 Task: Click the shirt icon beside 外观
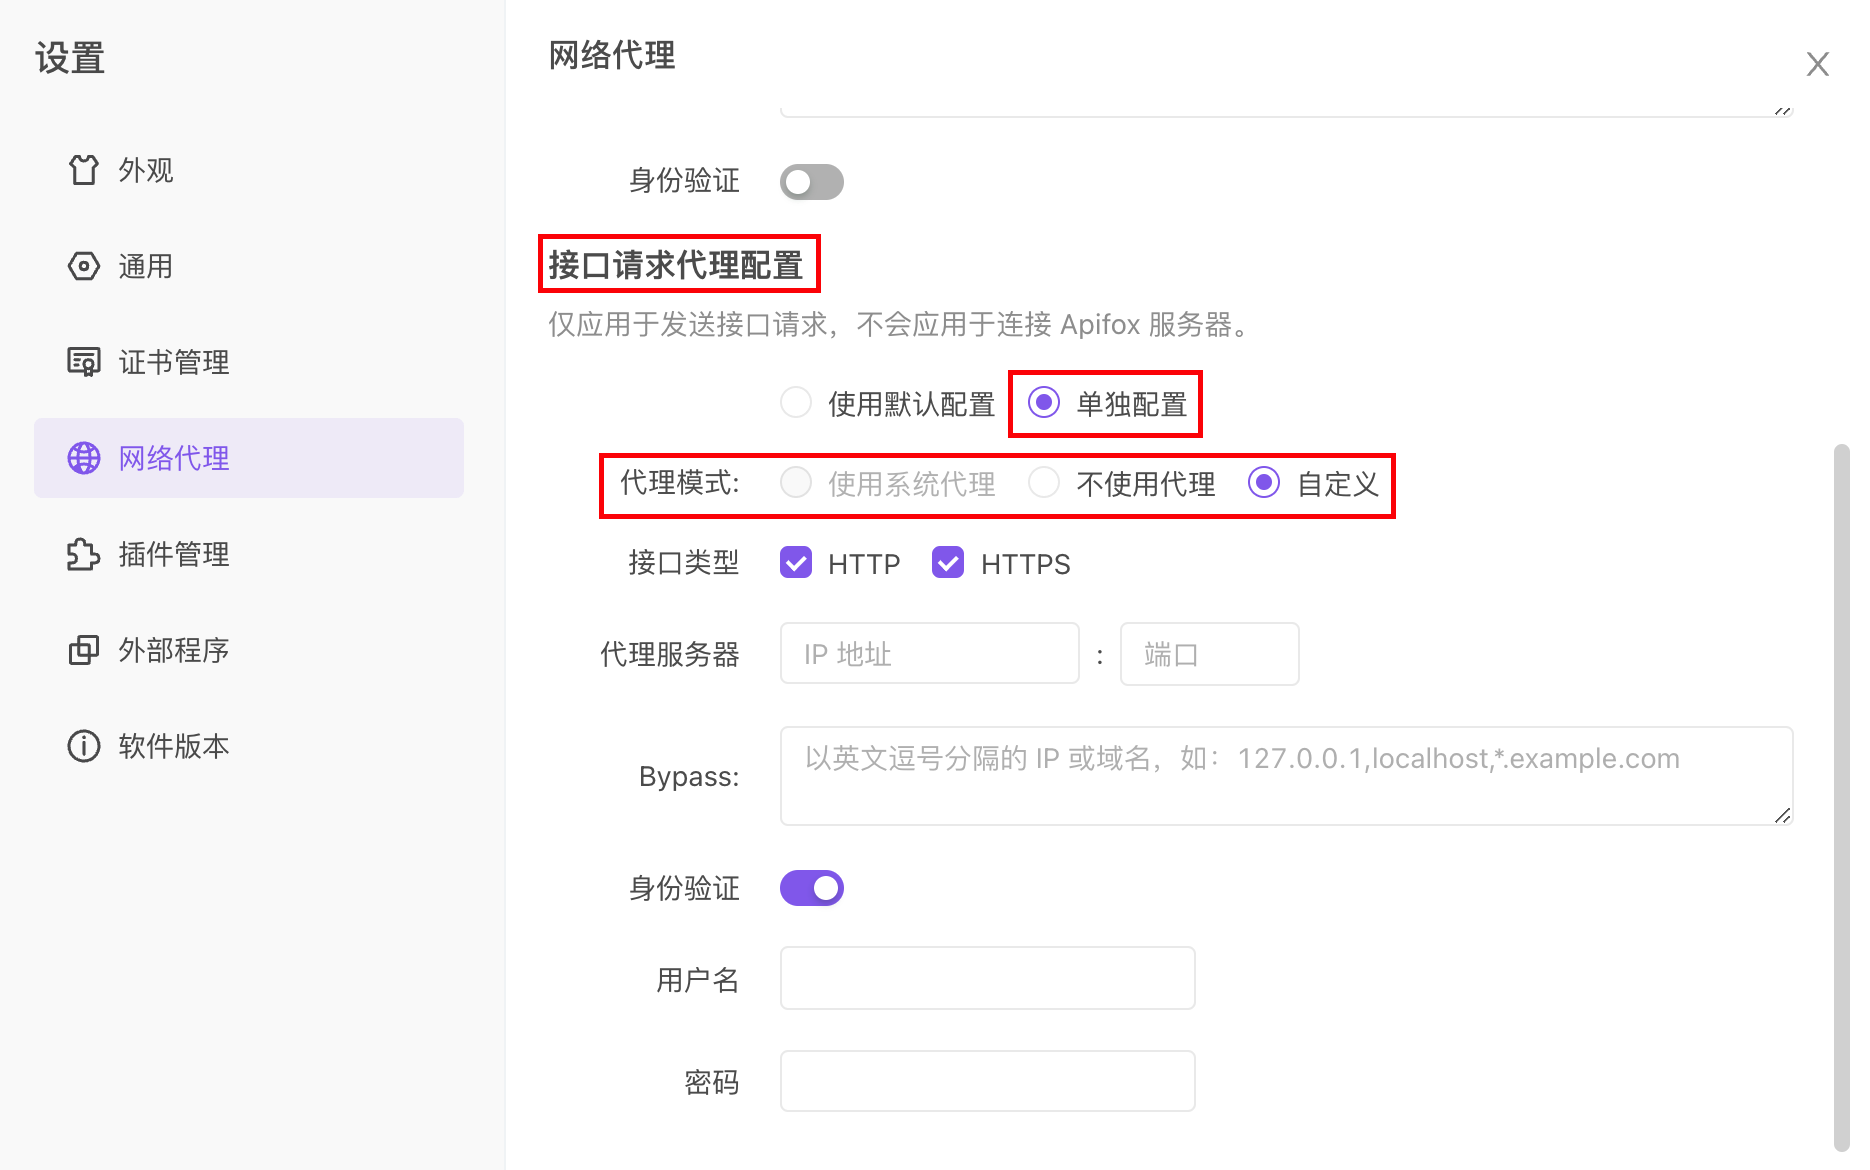84,170
